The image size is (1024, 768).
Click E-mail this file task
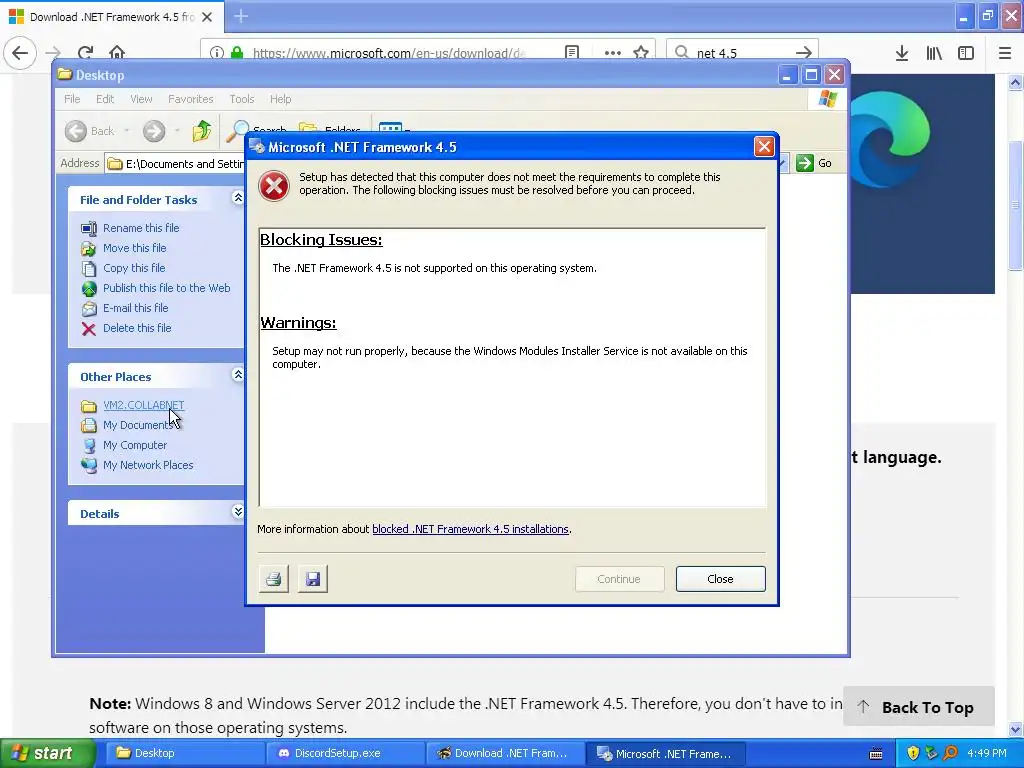135,308
